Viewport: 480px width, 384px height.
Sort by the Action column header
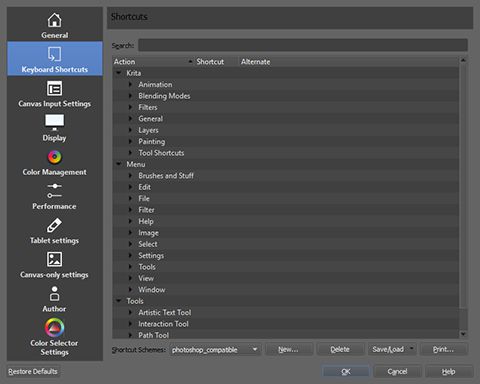click(x=153, y=62)
